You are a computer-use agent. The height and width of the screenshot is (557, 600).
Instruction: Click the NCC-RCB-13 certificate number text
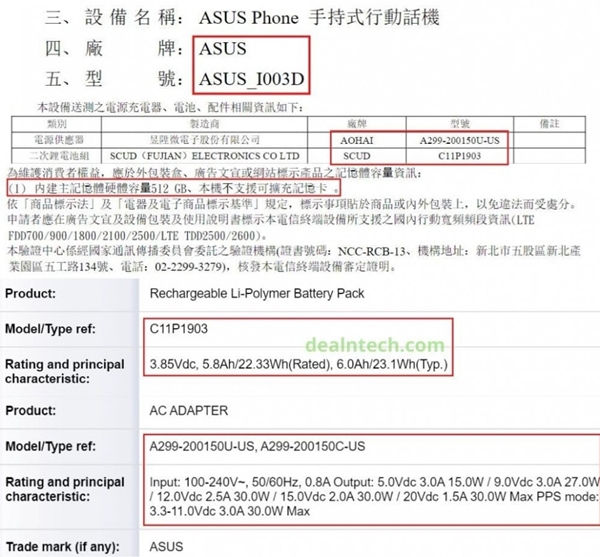click(372, 251)
